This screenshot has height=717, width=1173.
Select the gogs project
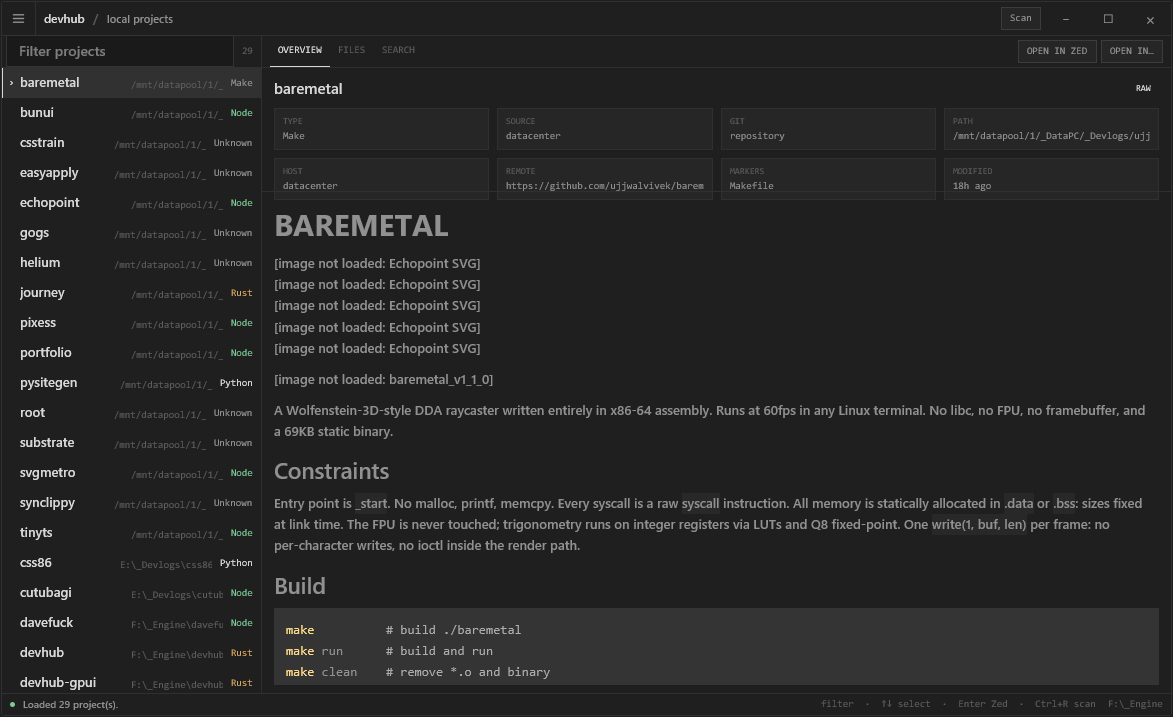pyautogui.click(x=132, y=232)
